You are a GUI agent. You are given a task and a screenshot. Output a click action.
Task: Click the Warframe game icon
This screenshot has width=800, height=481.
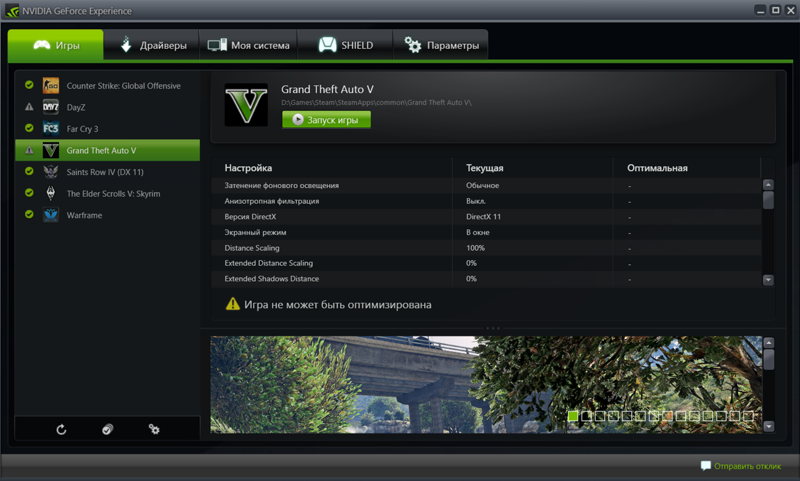pyautogui.click(x=51, y=215)
